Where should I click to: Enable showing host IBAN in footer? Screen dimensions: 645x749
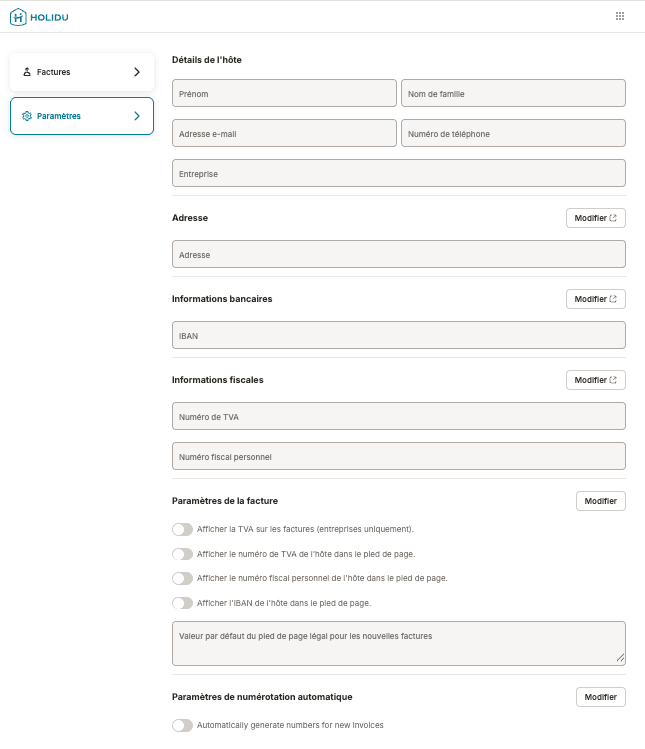click(x=182, y=603)
